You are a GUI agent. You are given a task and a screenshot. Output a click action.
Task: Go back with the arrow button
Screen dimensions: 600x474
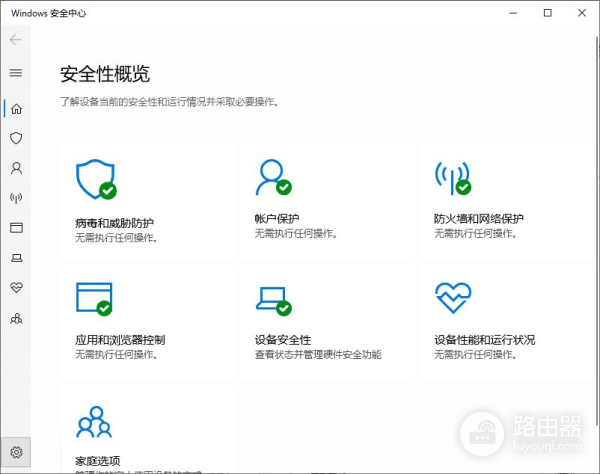point(16,39)
